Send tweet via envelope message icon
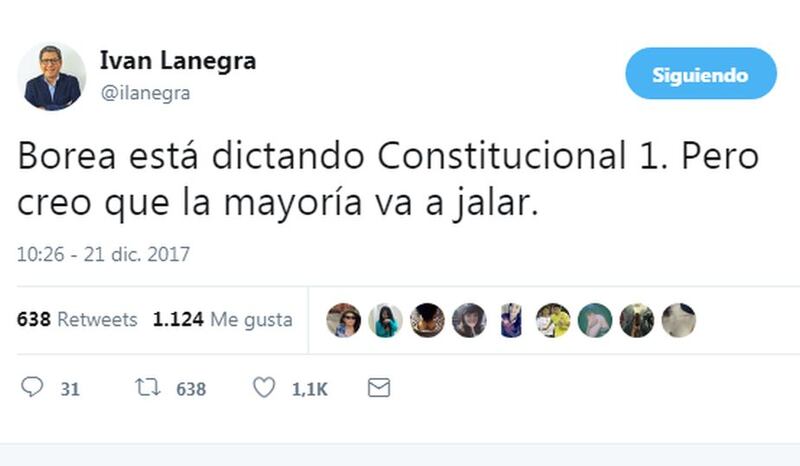Viewport: 800px width, 466px height. [379, 388]
